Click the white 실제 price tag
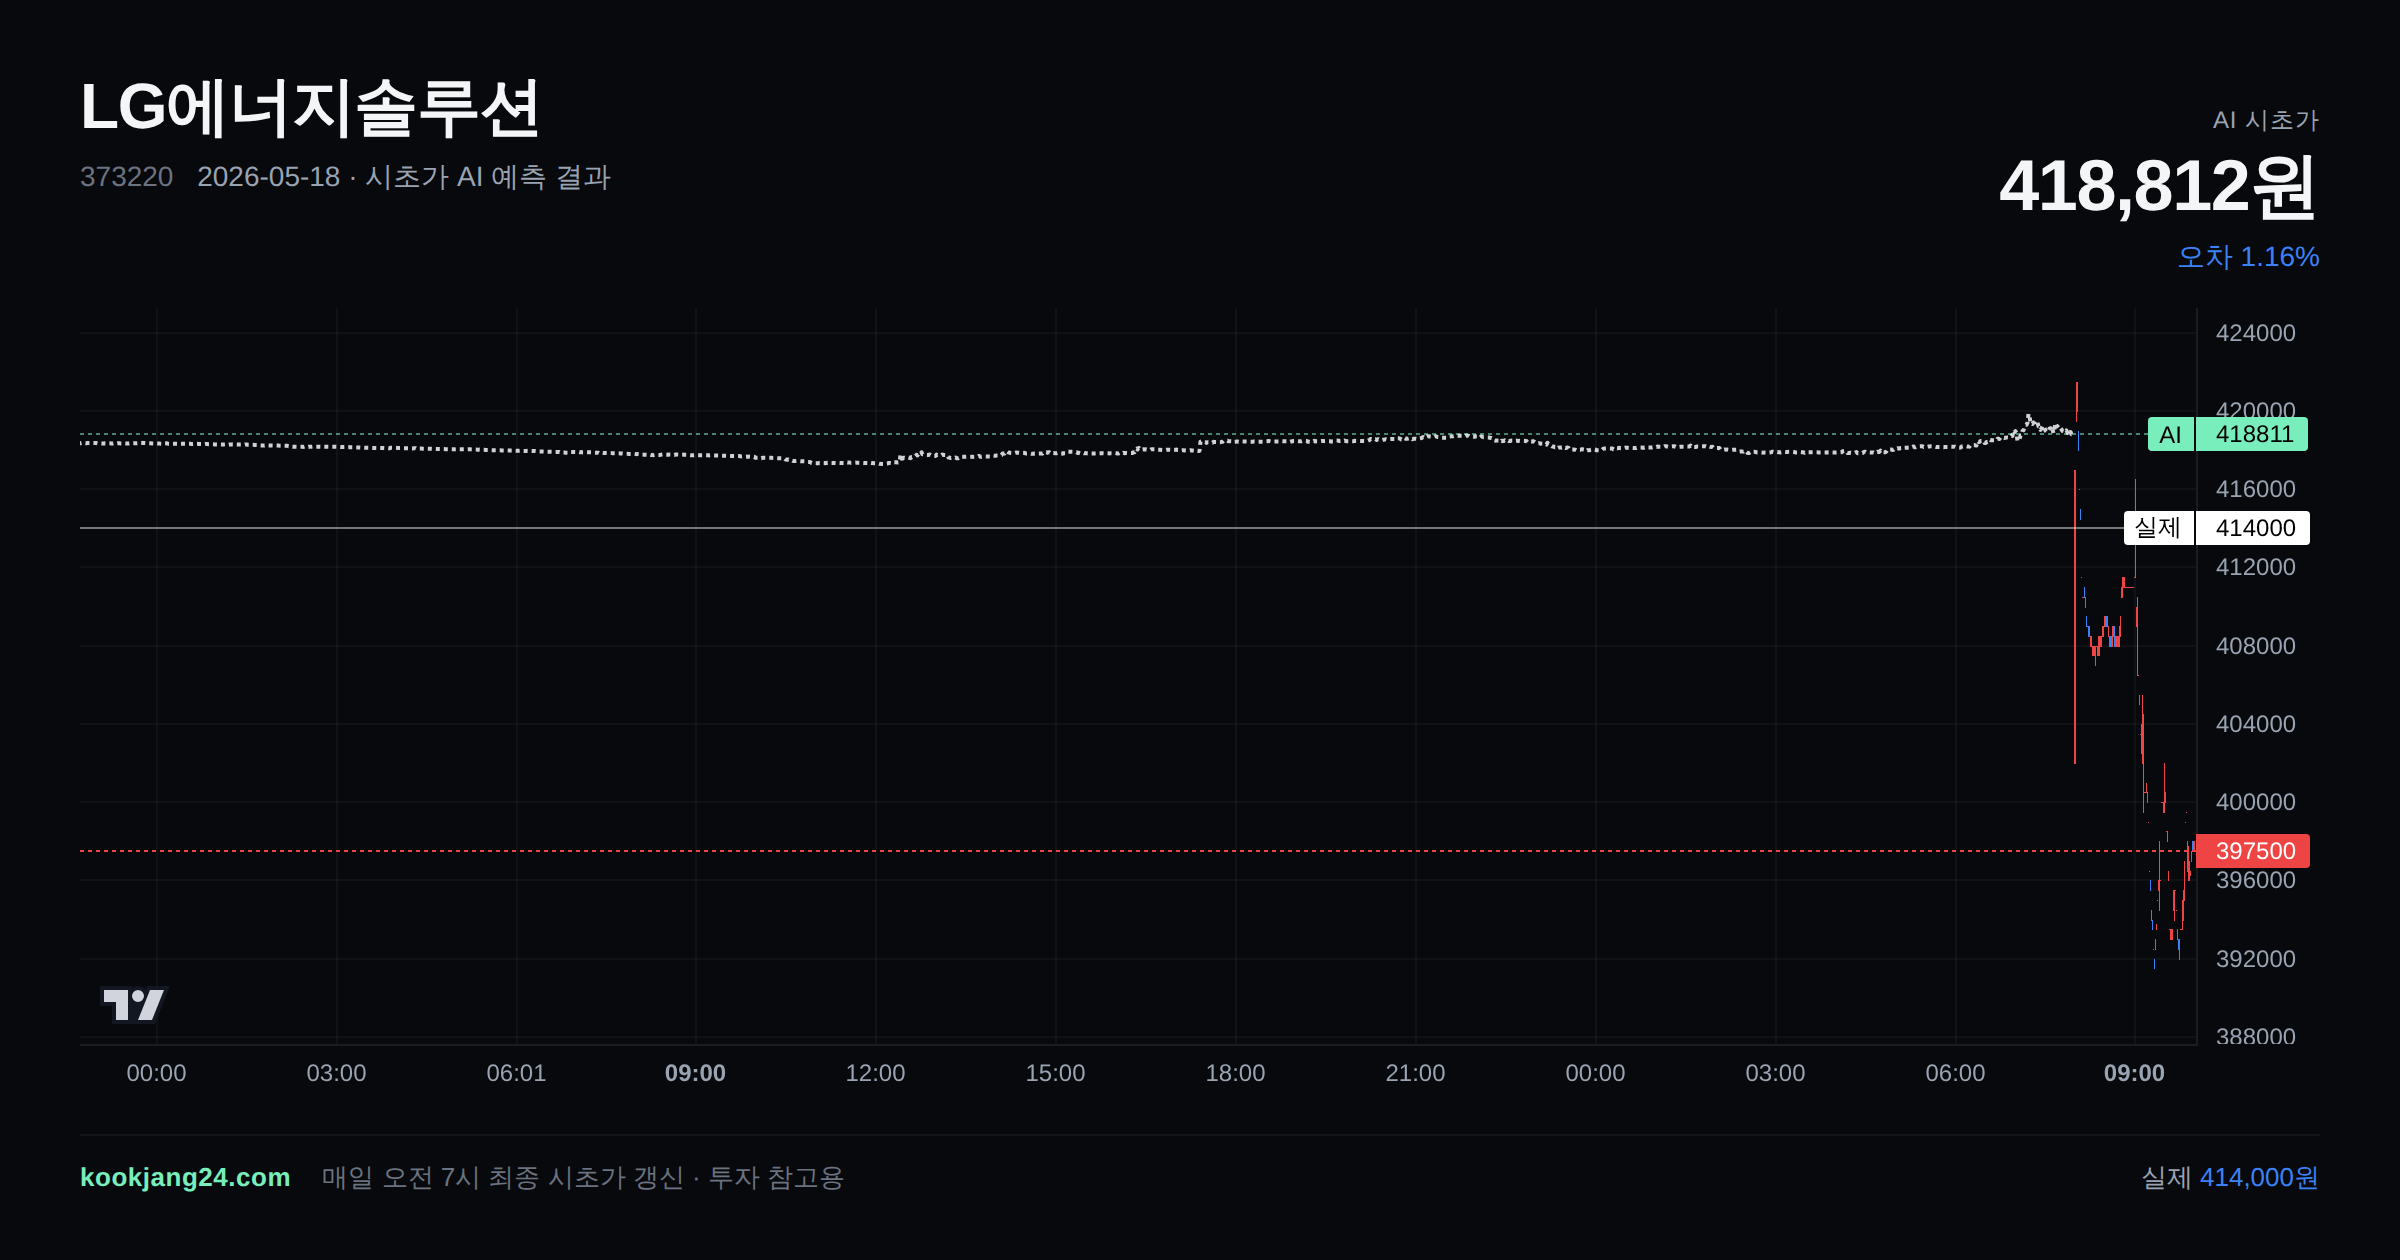The height and width of the screenshot is (1260, 2400). [2158, 528]
